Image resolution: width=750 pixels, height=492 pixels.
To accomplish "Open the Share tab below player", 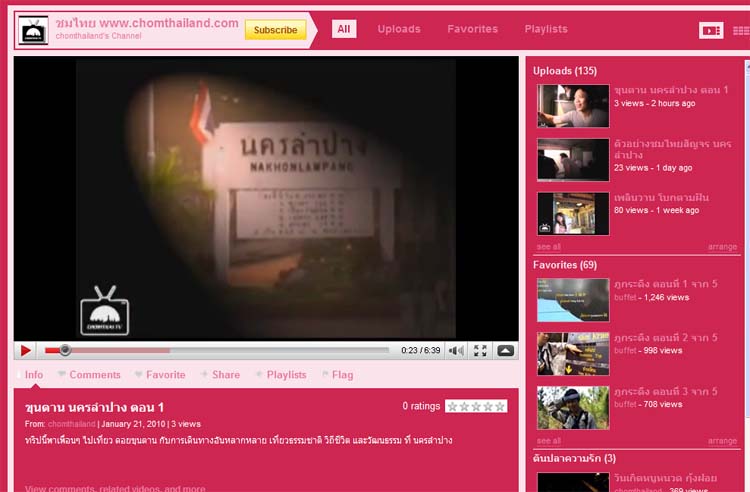I will pyautogui.click(x=226, y=374).
